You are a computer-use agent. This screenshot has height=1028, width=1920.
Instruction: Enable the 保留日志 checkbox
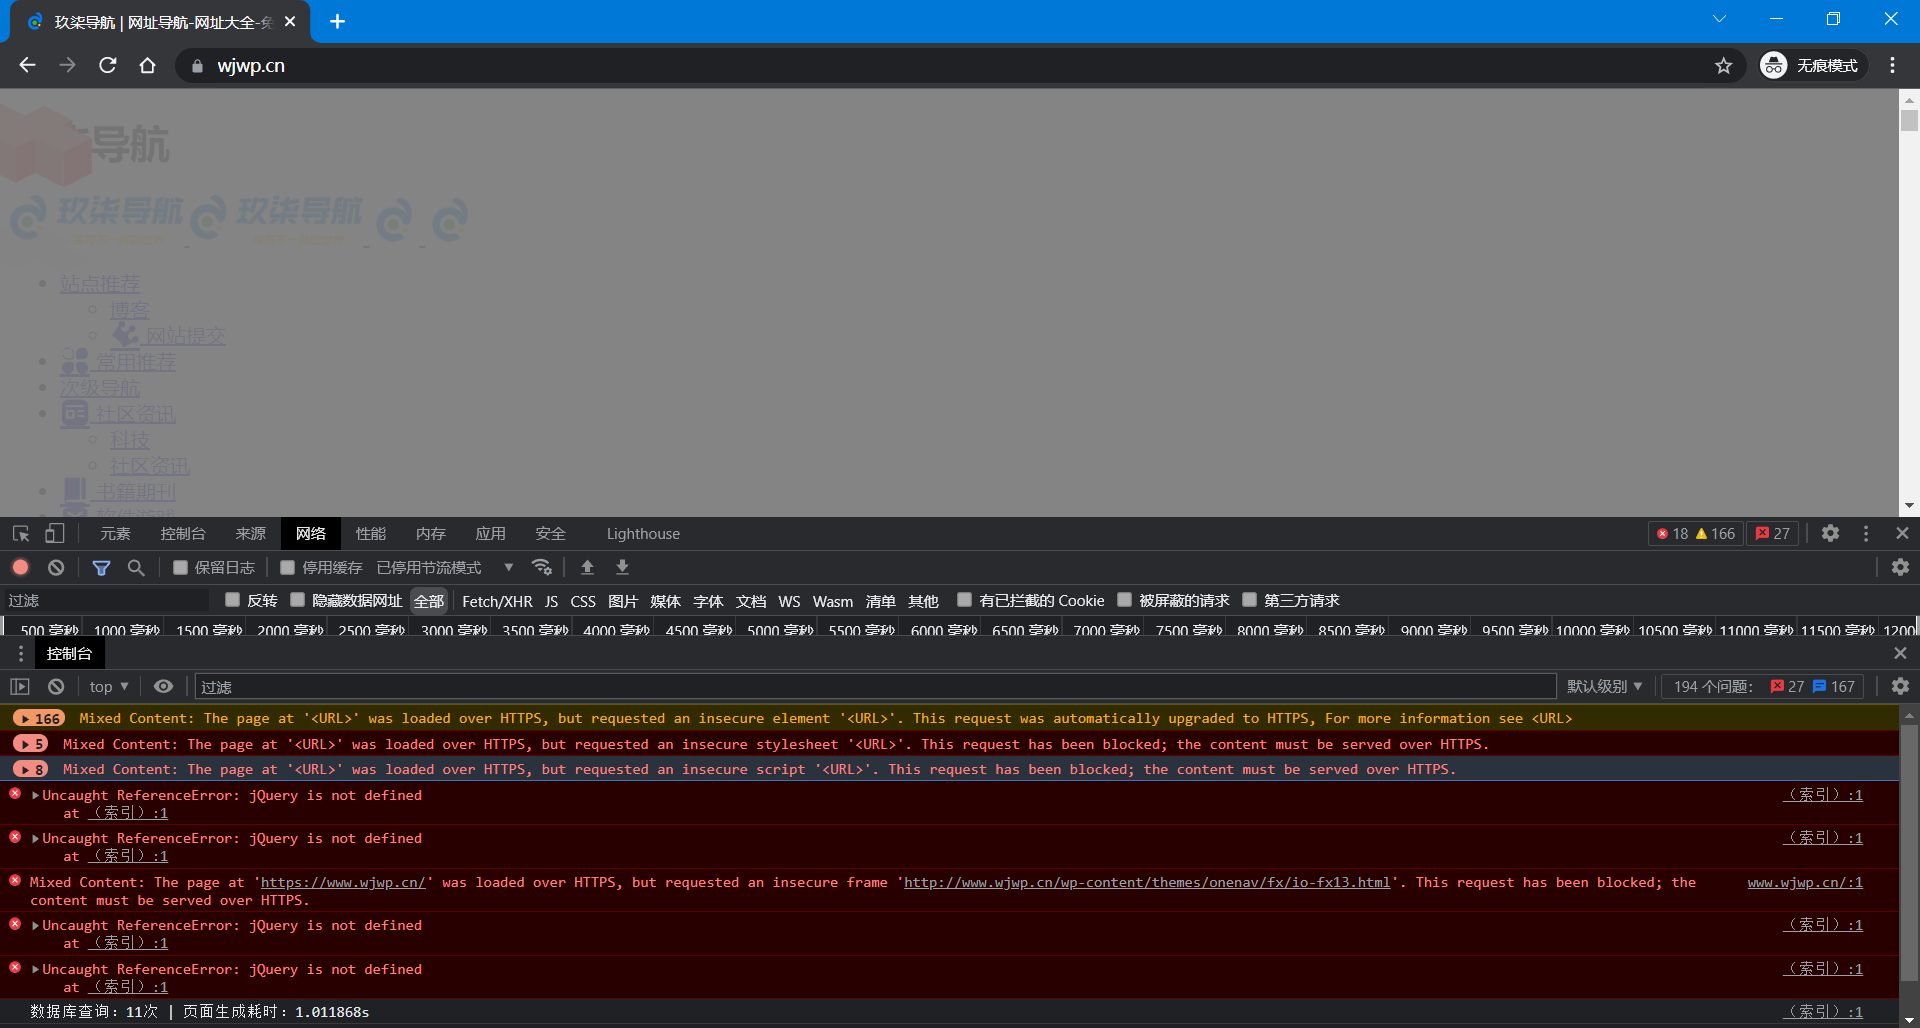pyautogui.click(x=180, y=567)
